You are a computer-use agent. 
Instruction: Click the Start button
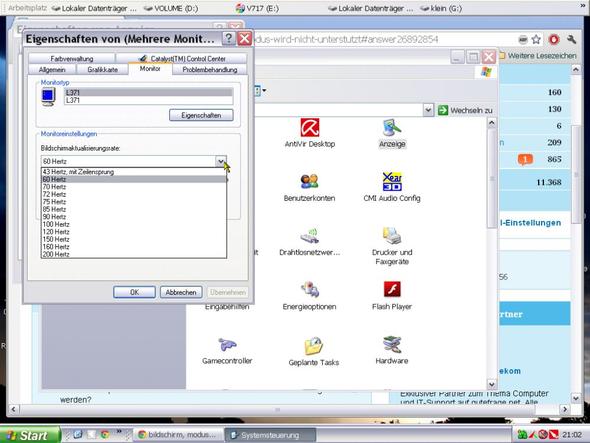pyautogui.click(x=29, y=435)
